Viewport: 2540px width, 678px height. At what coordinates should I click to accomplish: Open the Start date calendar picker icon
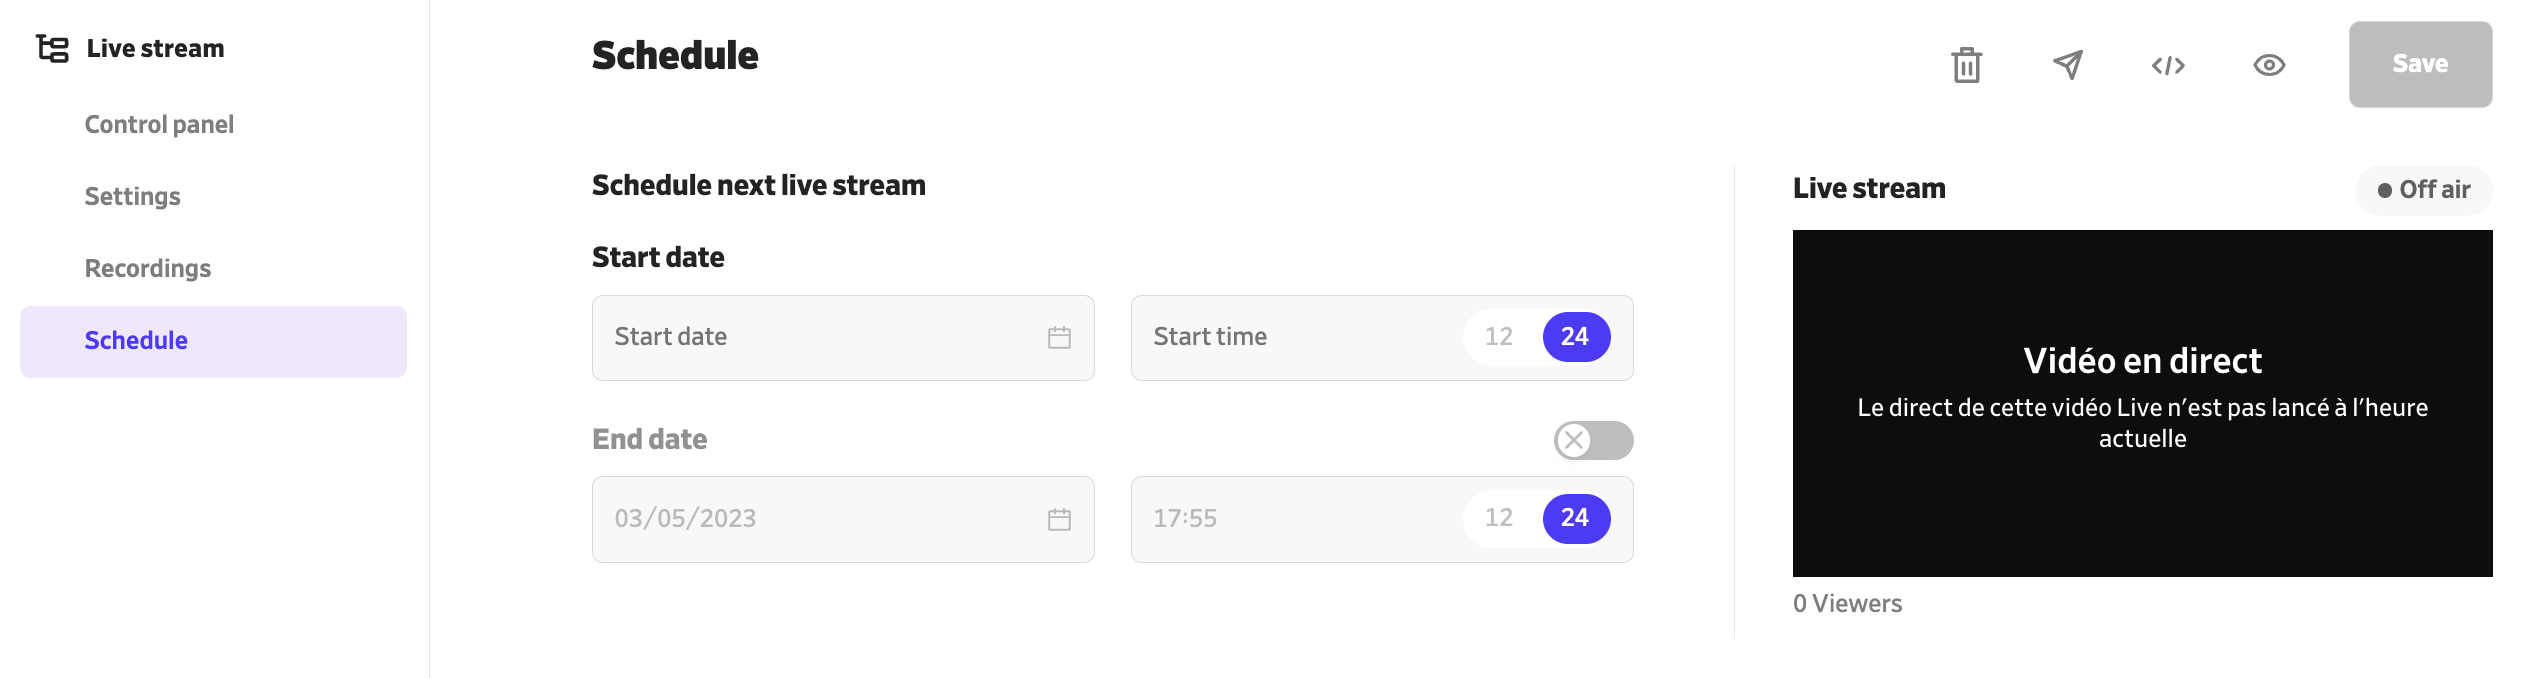coord(1059,337)
